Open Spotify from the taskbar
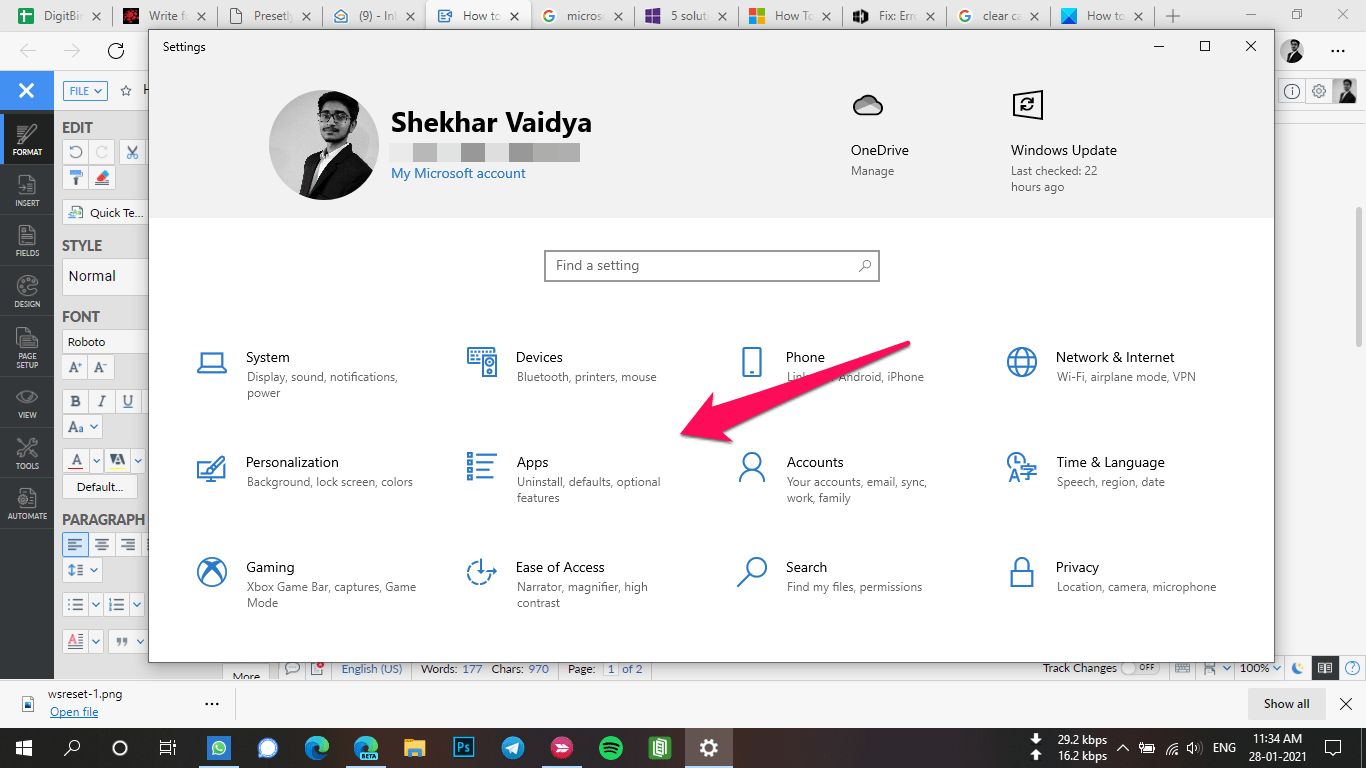The image size is (1366, 768). pyautogui.click(x=610, y=747)
